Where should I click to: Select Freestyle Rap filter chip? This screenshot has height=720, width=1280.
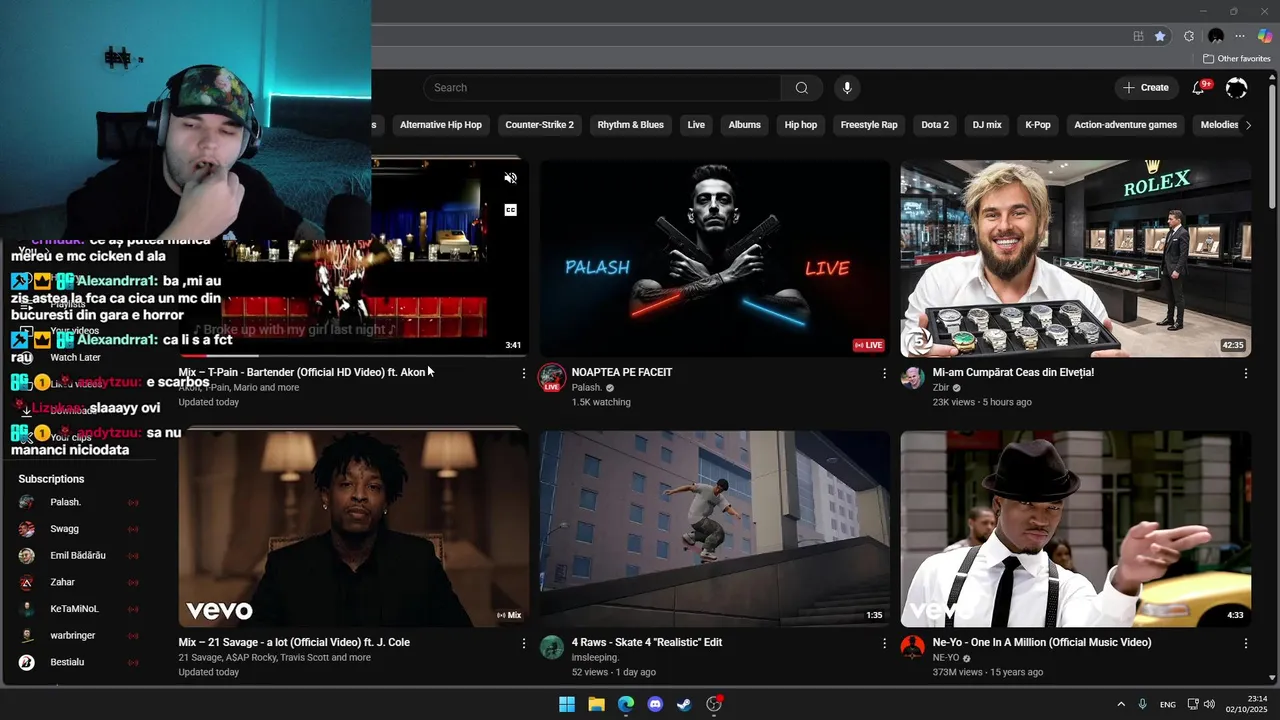(869, 125)
